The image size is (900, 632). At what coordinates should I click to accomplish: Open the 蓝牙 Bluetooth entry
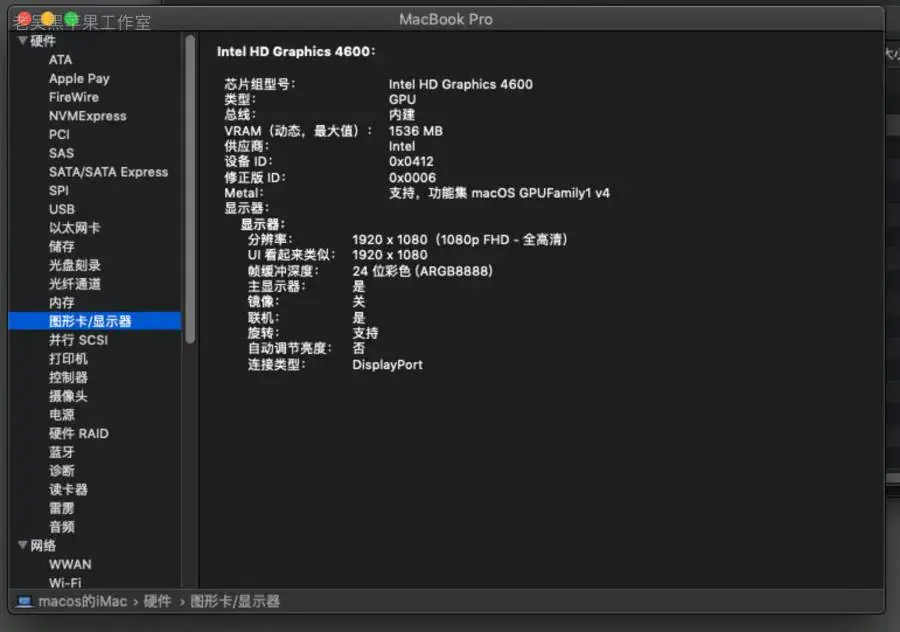click(61, 452)
